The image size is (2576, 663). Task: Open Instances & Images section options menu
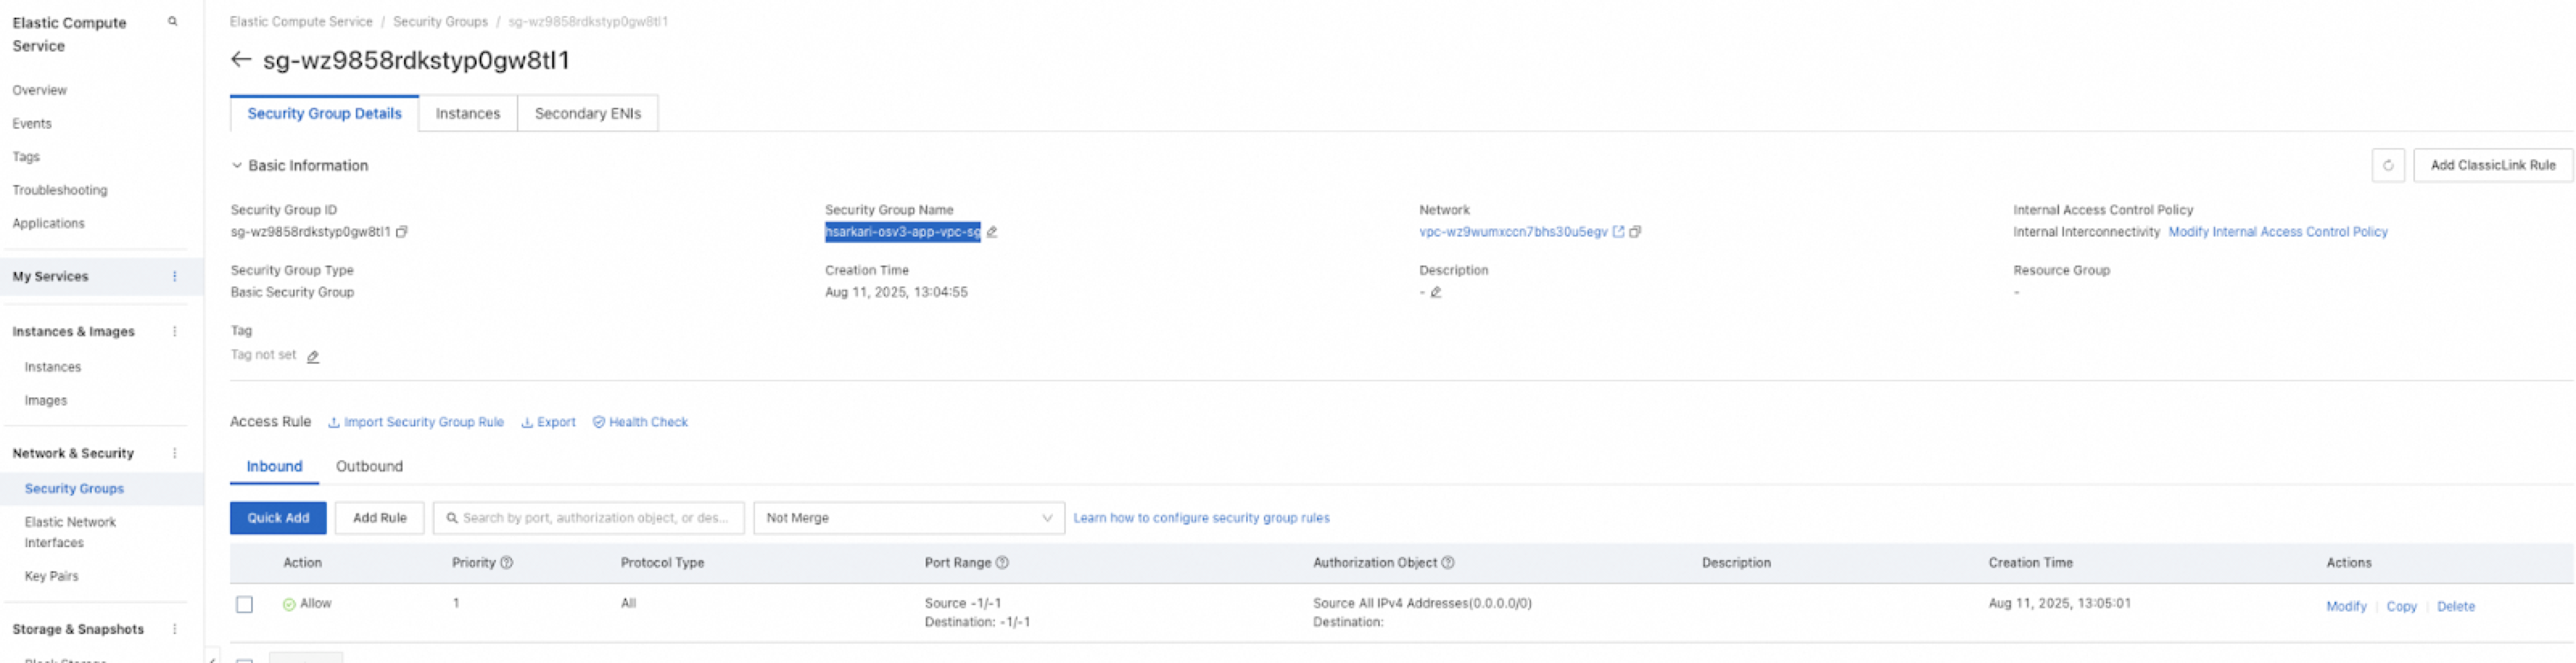pos(175,332)
